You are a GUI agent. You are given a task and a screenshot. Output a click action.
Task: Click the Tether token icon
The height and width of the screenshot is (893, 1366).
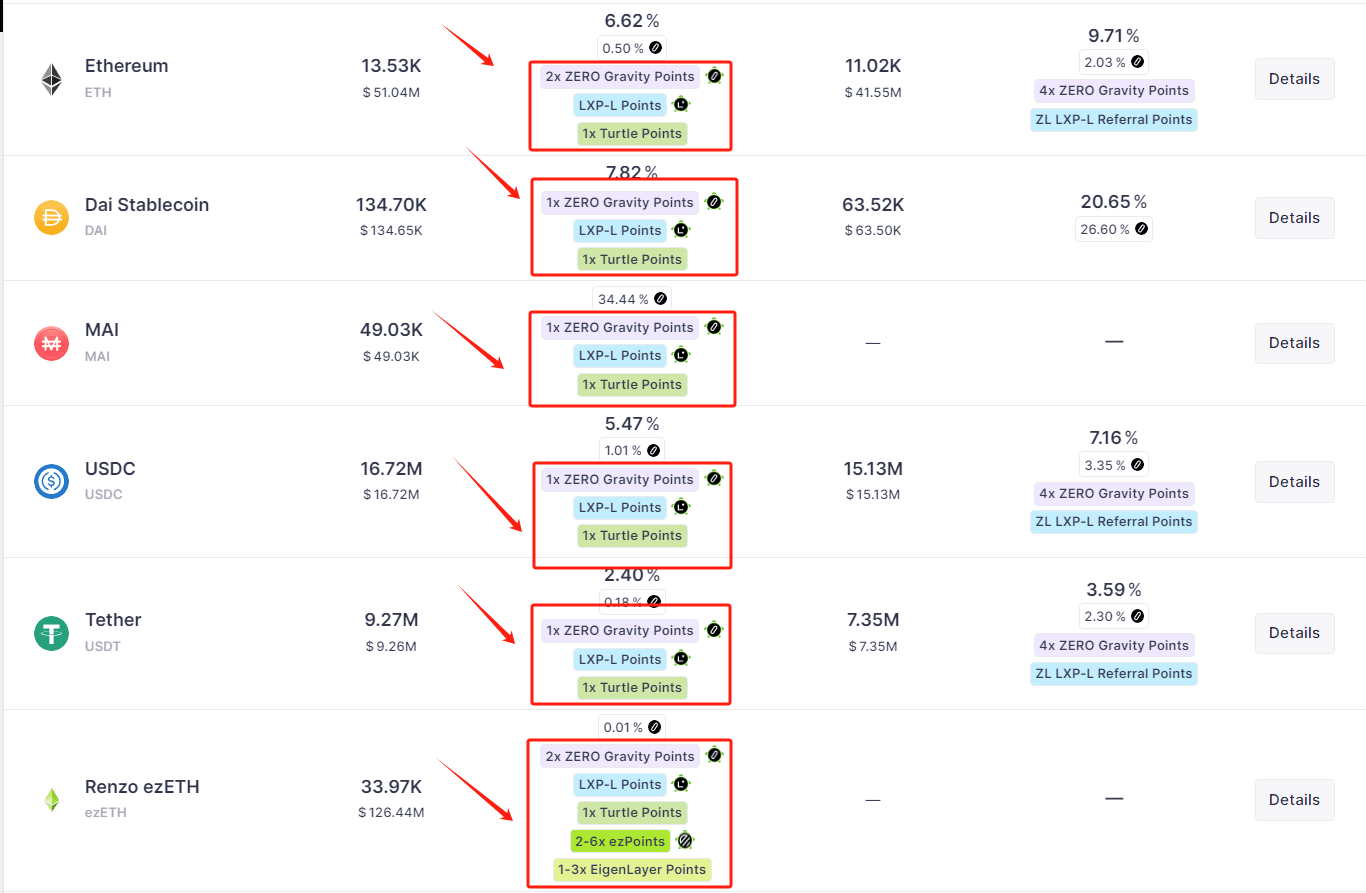coord(51,633)
